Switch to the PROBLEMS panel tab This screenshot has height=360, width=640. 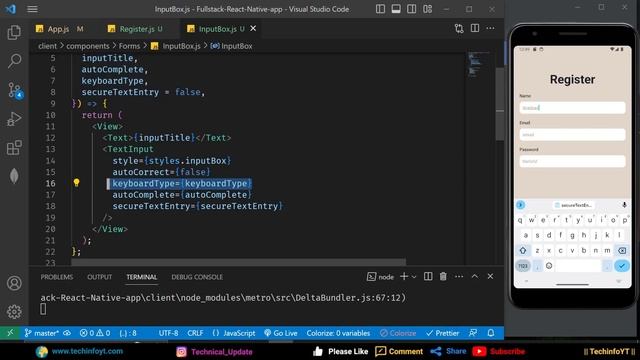pos(57,277)
